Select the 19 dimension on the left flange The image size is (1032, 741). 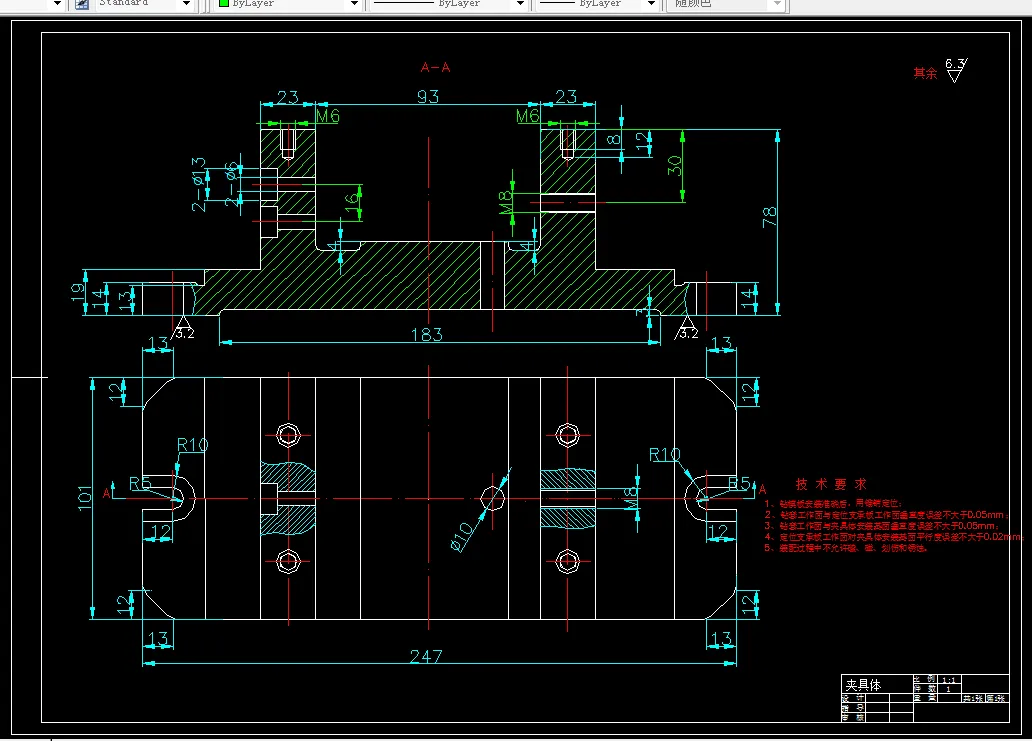click(78, 292)
